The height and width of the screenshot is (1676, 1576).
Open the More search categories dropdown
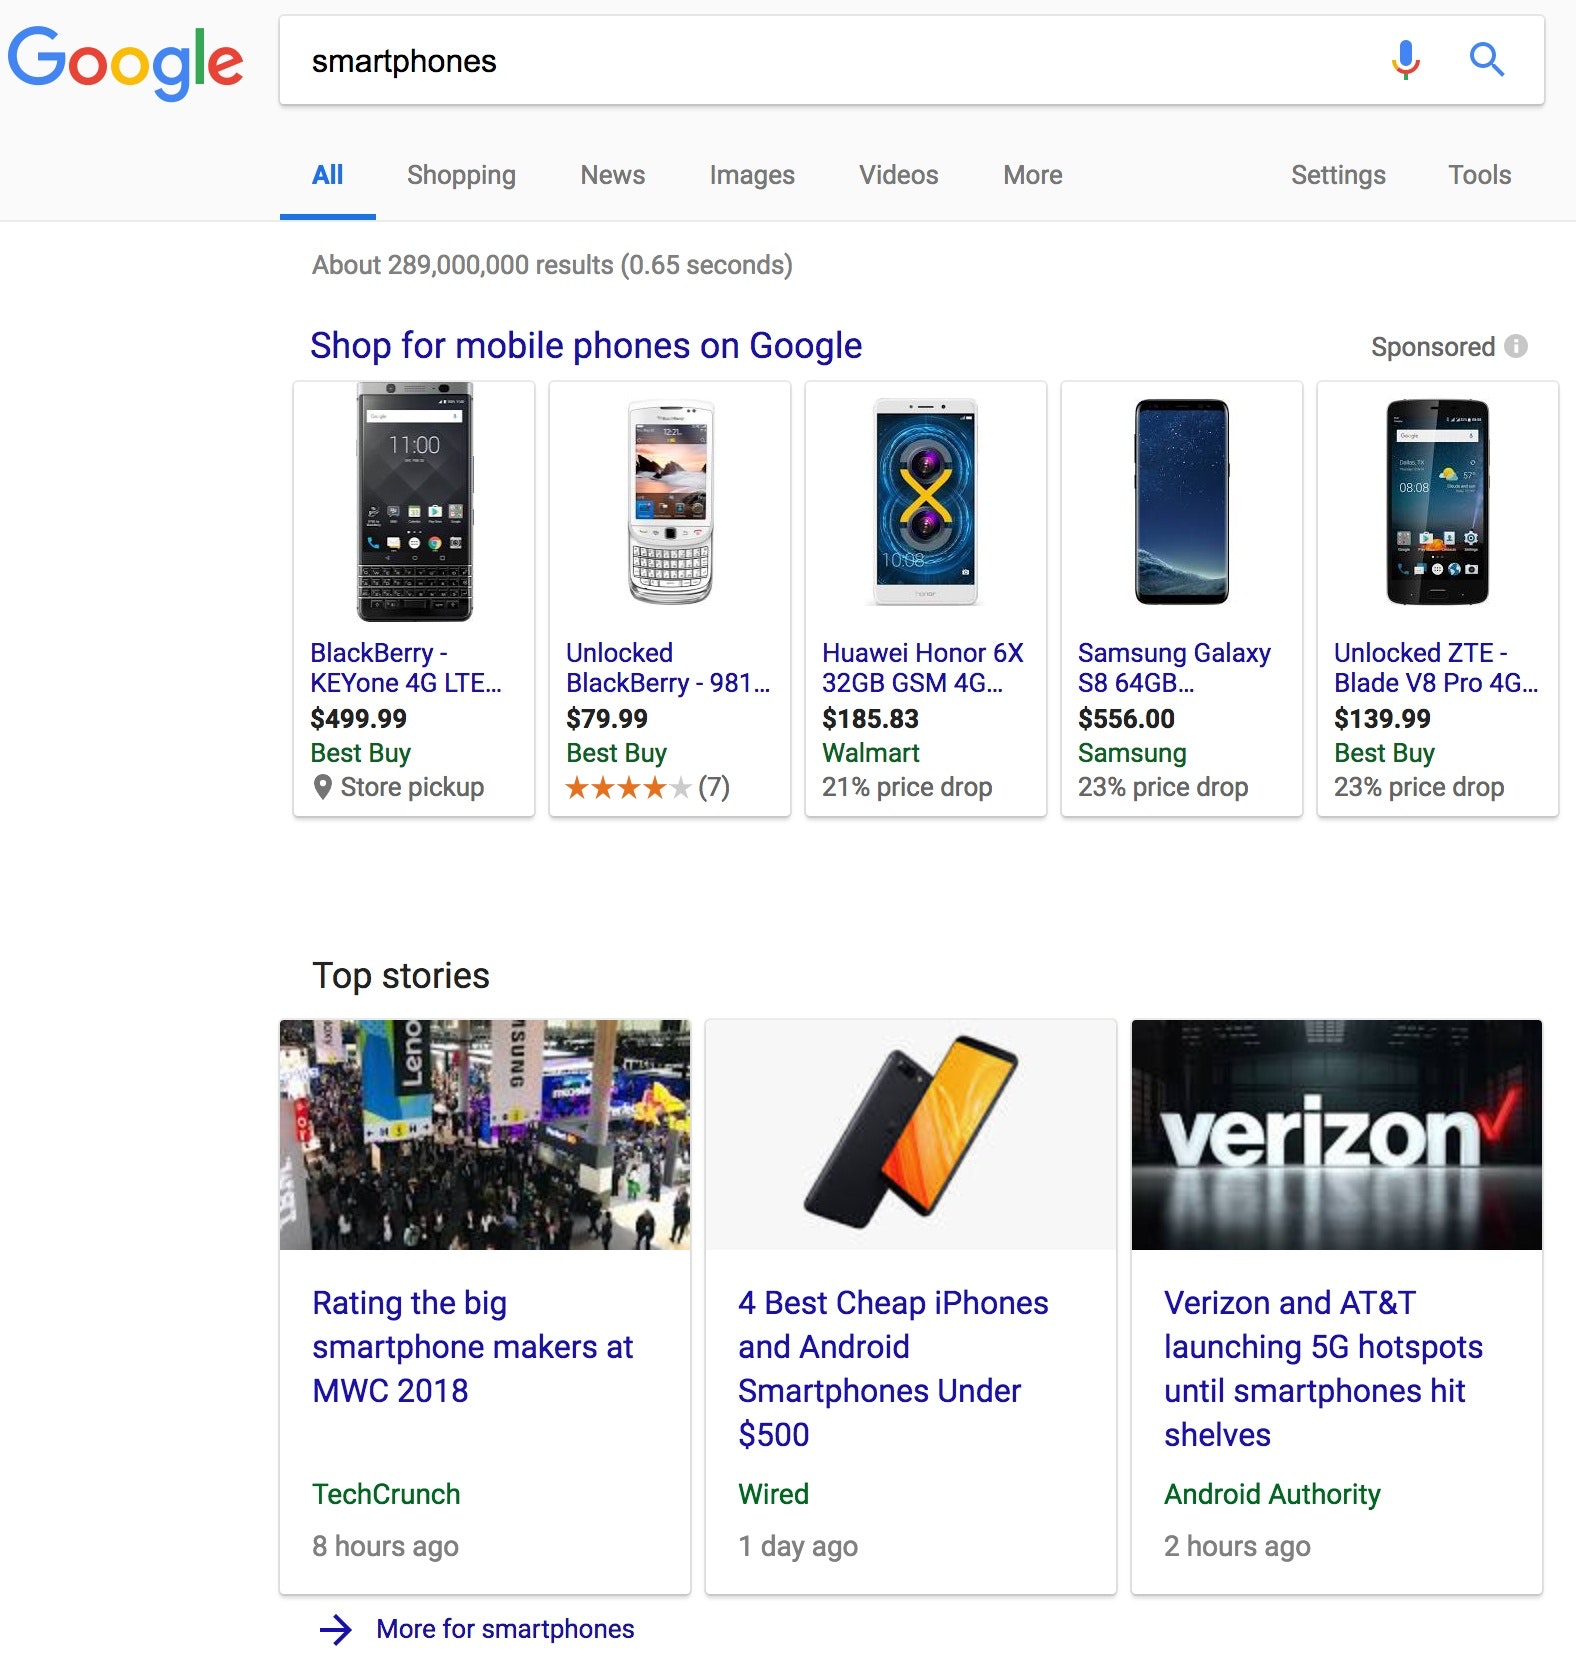(1032, 175)
